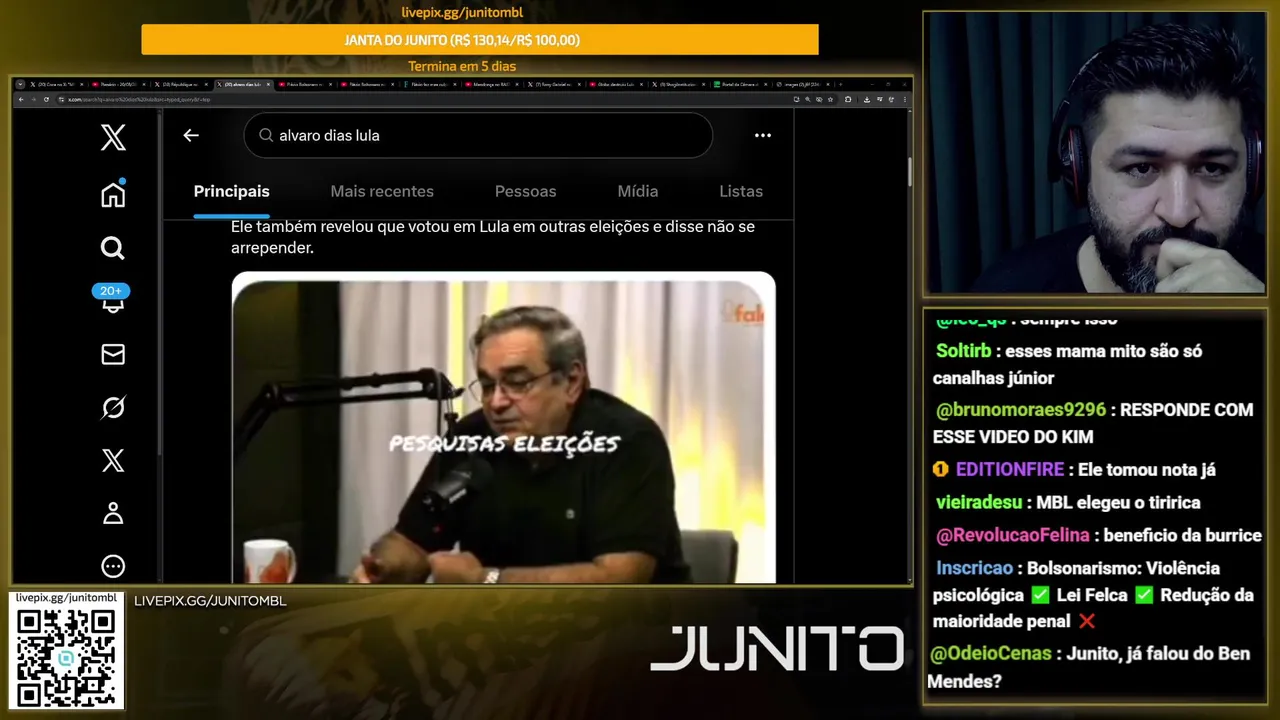The width and height of the screenshot is (1280, 720).
Task: Open the Home icon in X sidebar
Action: pyautogui.click(x=113, y=194)
